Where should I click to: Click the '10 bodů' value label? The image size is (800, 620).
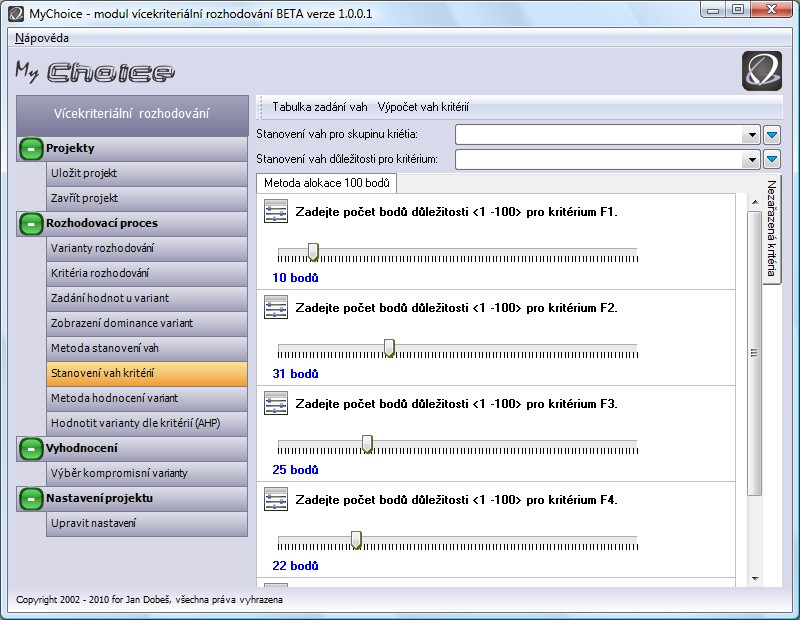(x=295, y=278)
